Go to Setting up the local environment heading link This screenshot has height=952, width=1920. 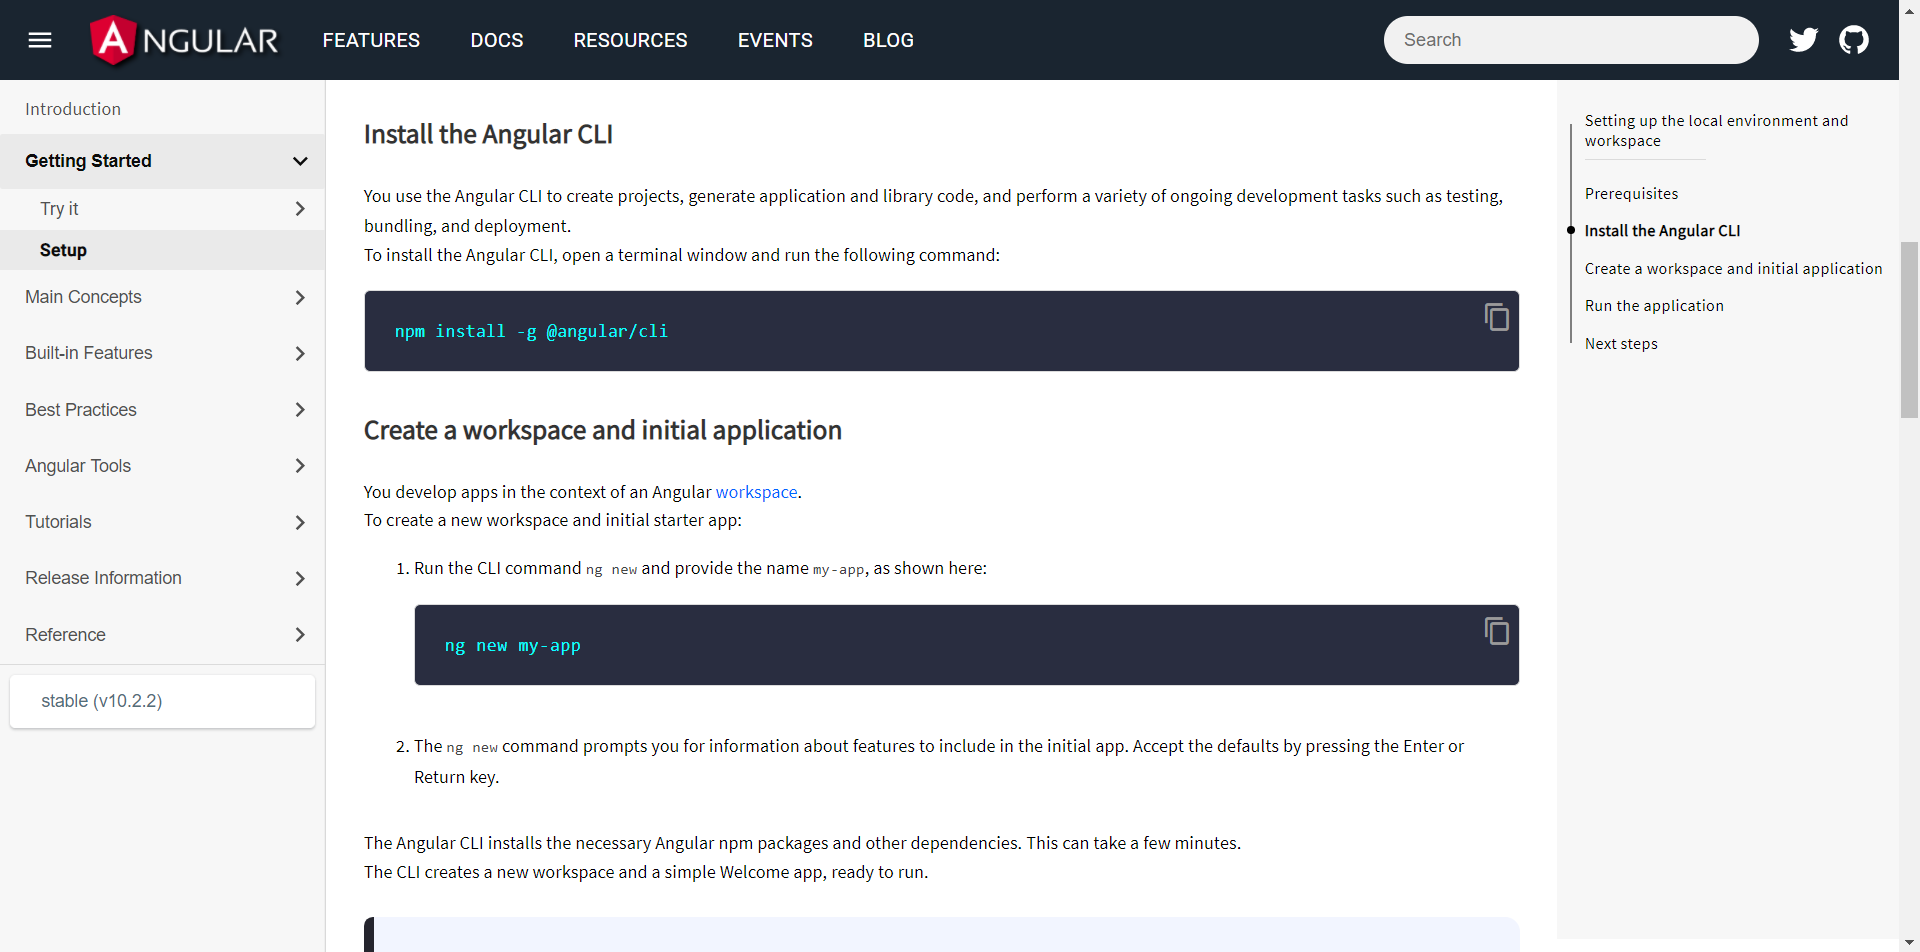(x=1716, y=131)
